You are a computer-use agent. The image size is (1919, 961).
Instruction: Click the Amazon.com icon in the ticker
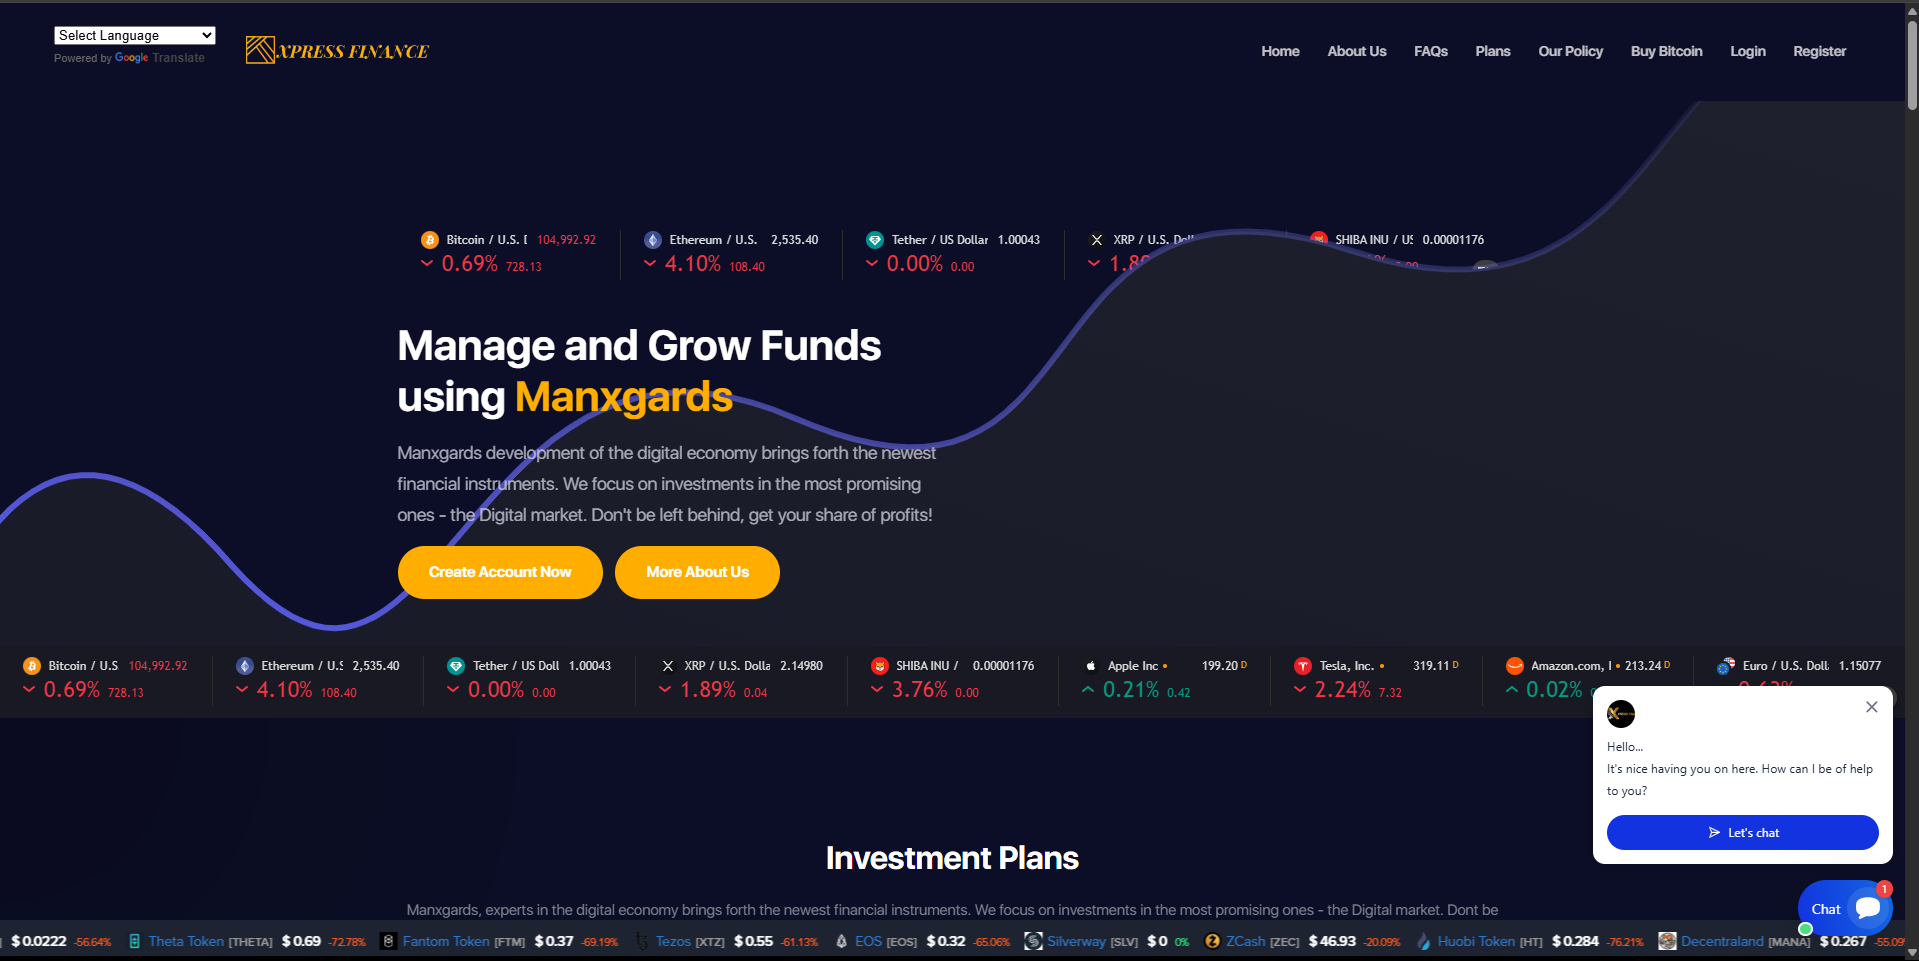click(1515, 666)
